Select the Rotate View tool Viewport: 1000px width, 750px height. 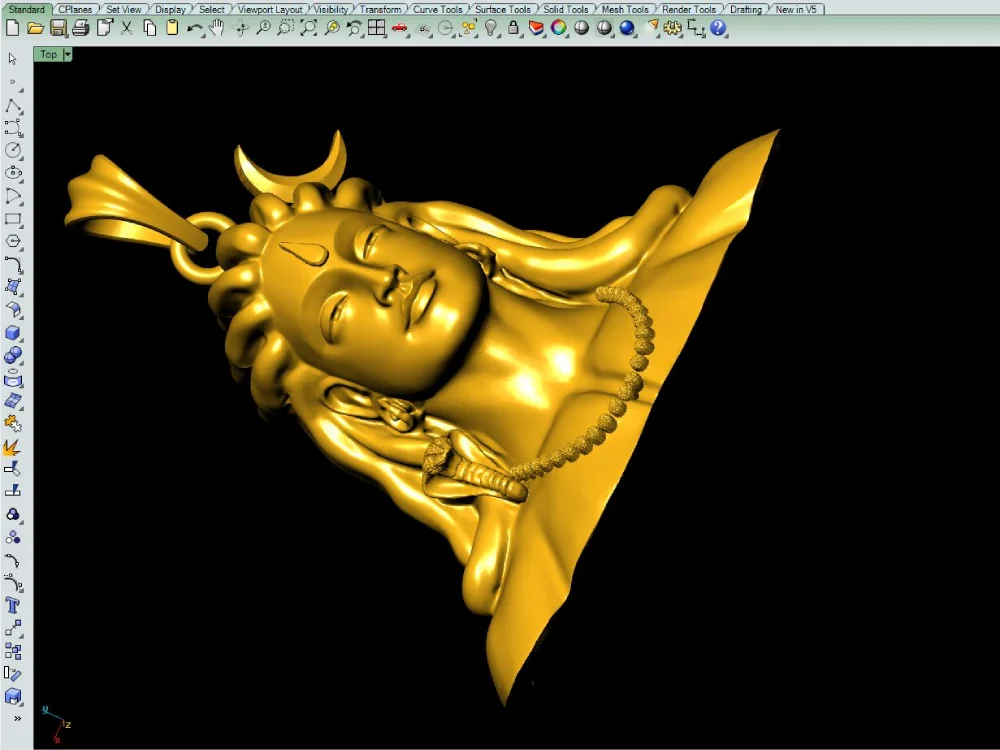[240, 28]
